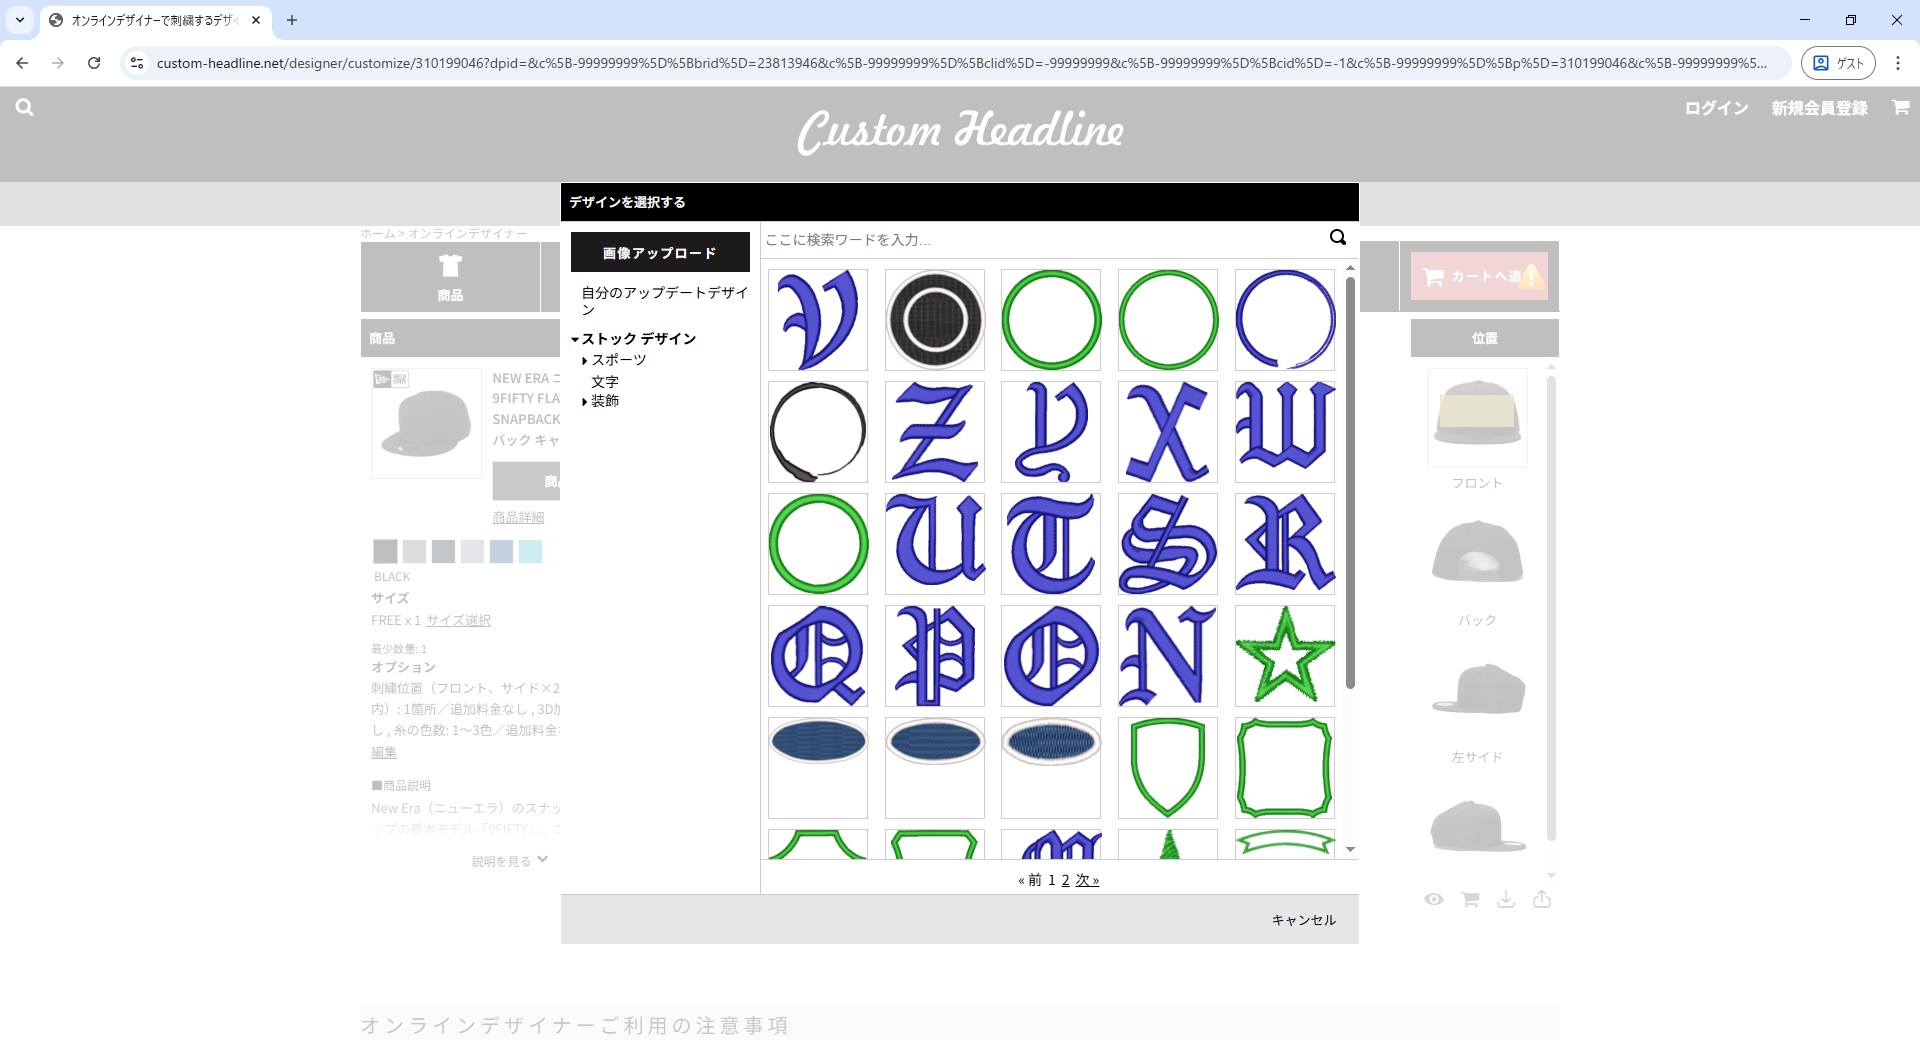1920x1040 pixels.
Task: Select the green shield outline design
Action: click(x=1167, y=768)
